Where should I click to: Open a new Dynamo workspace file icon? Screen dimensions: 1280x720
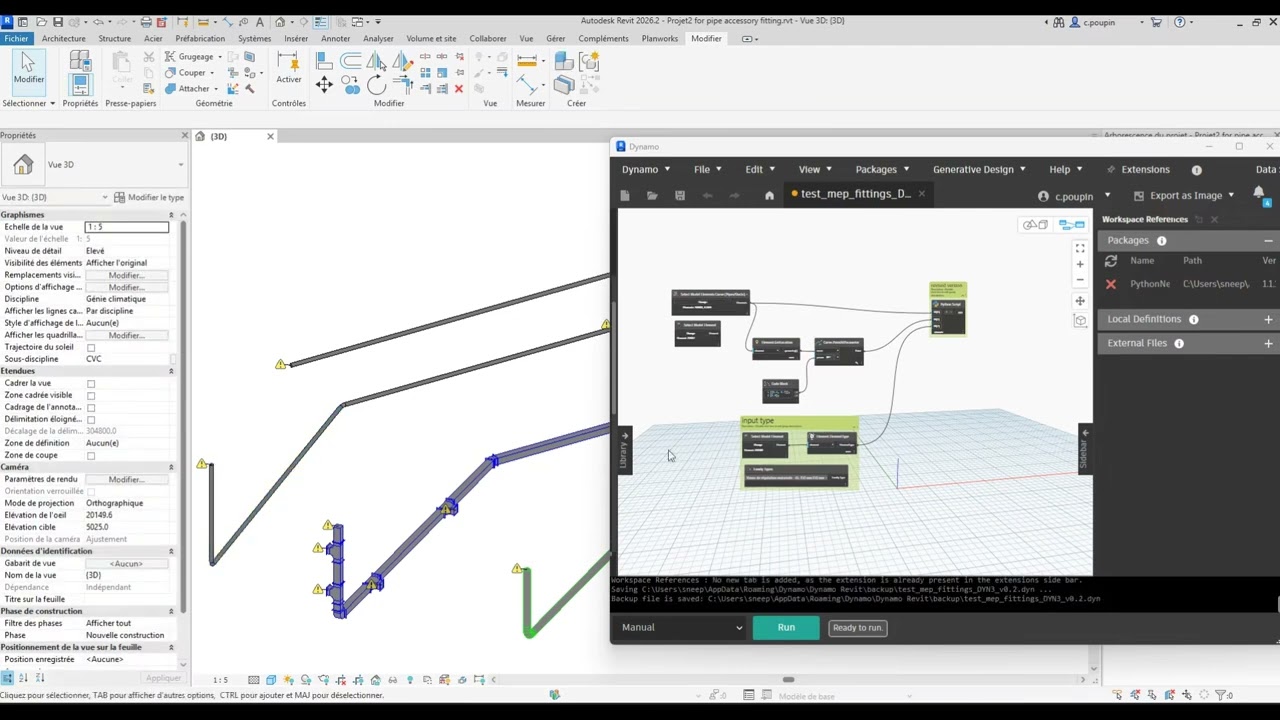tap(625, 195)
